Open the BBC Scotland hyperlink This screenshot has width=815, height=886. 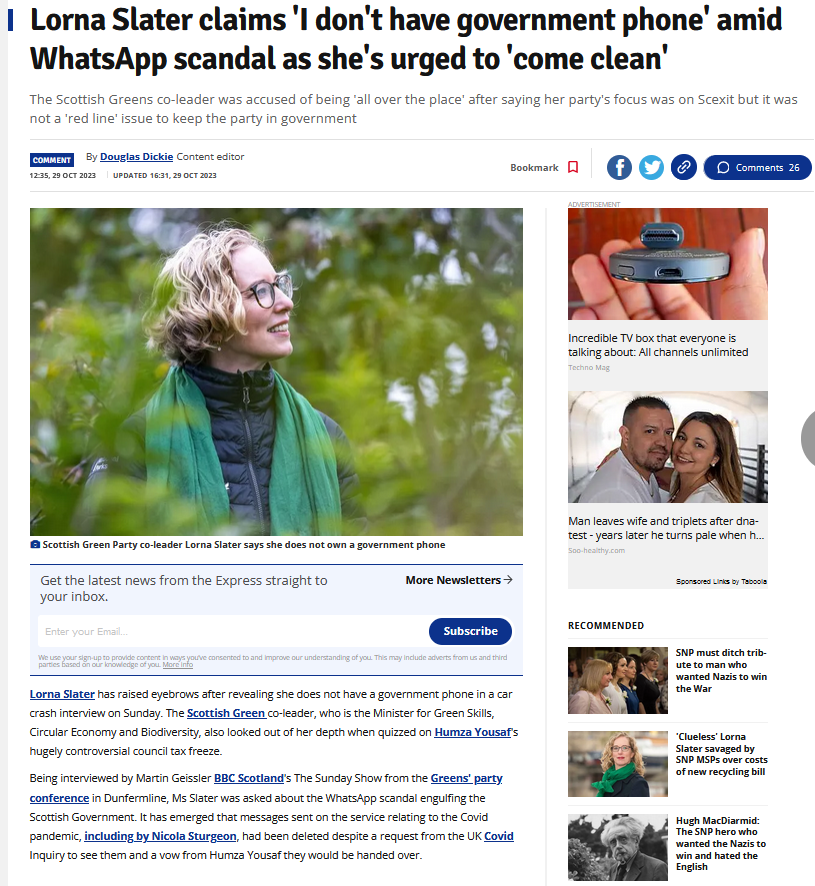249,778
